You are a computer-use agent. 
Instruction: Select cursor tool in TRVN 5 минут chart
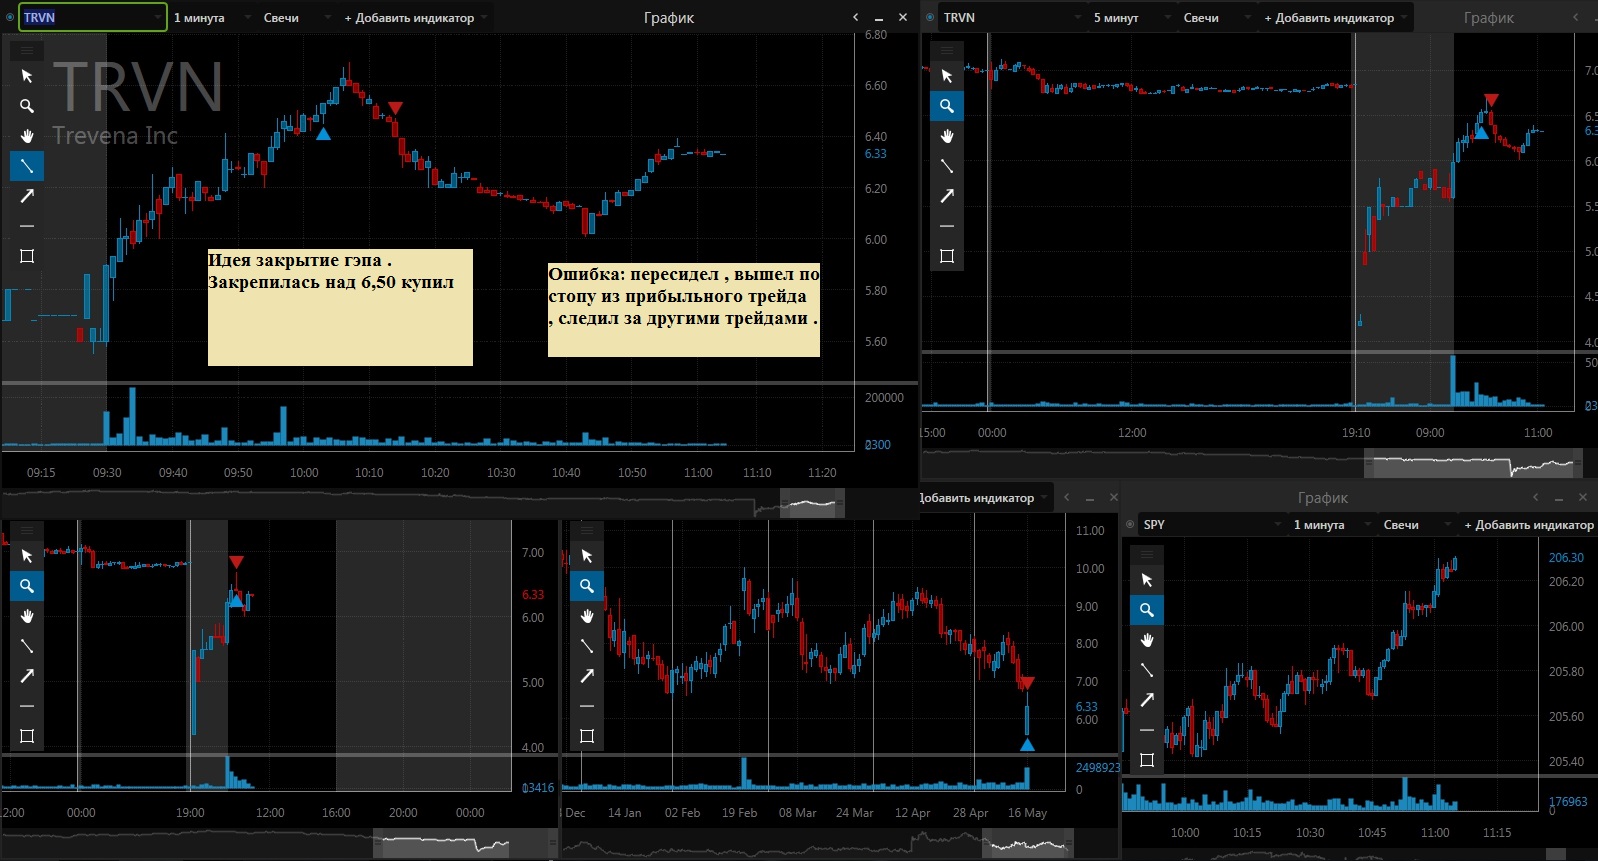pos(947,76)
